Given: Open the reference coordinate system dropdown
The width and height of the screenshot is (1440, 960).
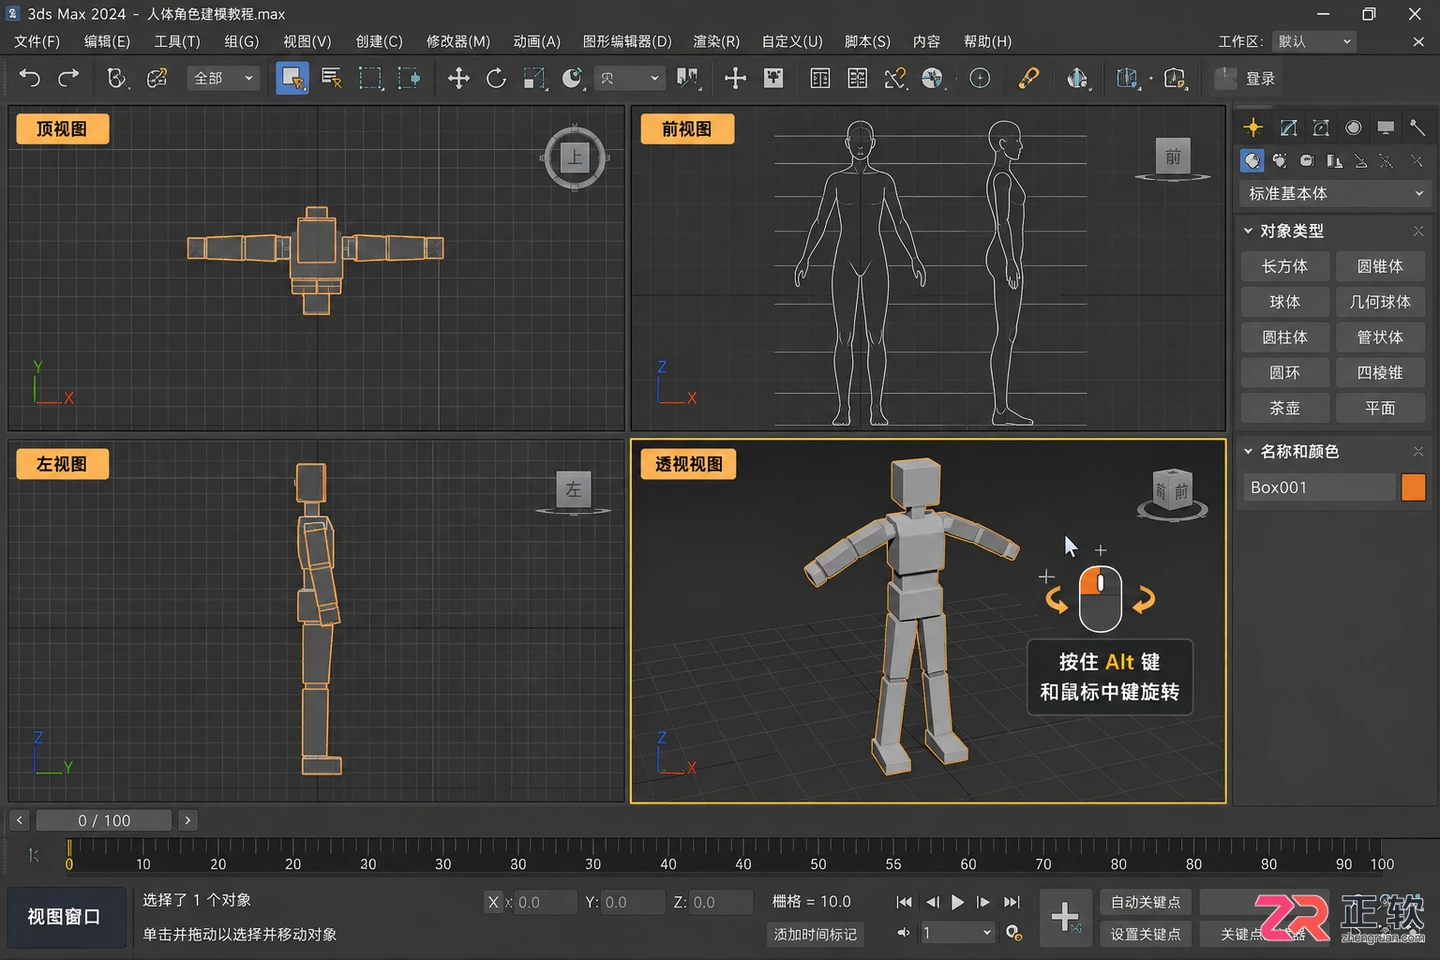Looking at the screenshot, I should tap(630, 78).
